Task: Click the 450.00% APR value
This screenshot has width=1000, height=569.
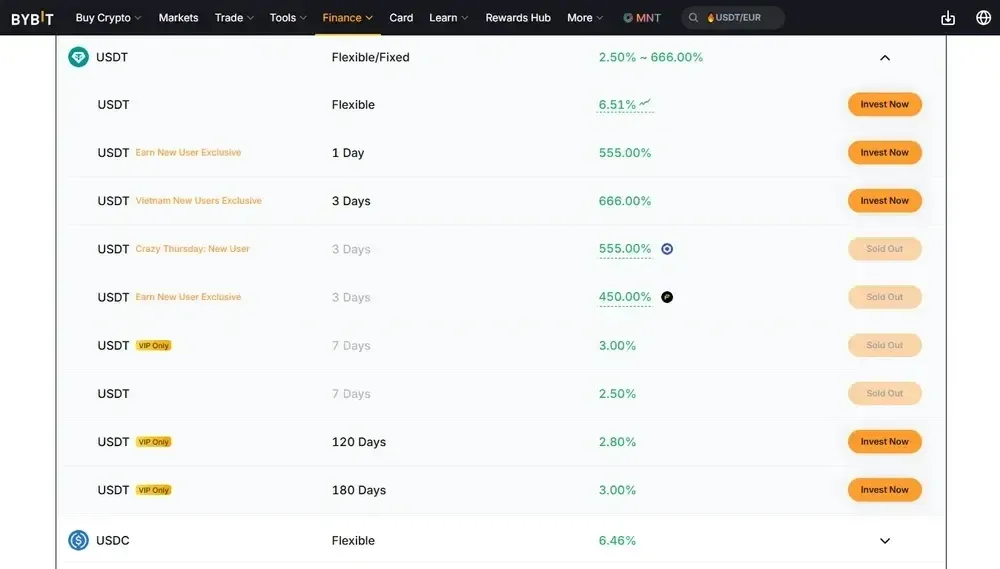Action: pyautogui.click(x=625, y=297)
